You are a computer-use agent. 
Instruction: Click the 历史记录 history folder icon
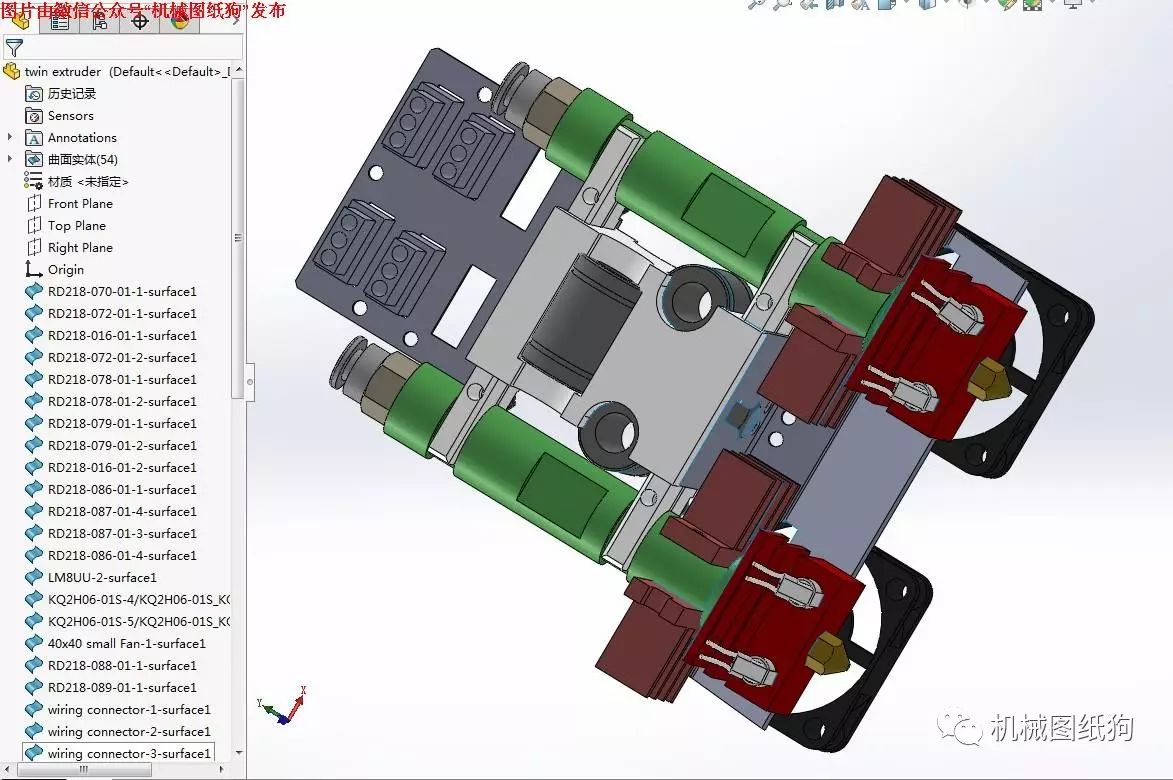click(x=34, y=94)
